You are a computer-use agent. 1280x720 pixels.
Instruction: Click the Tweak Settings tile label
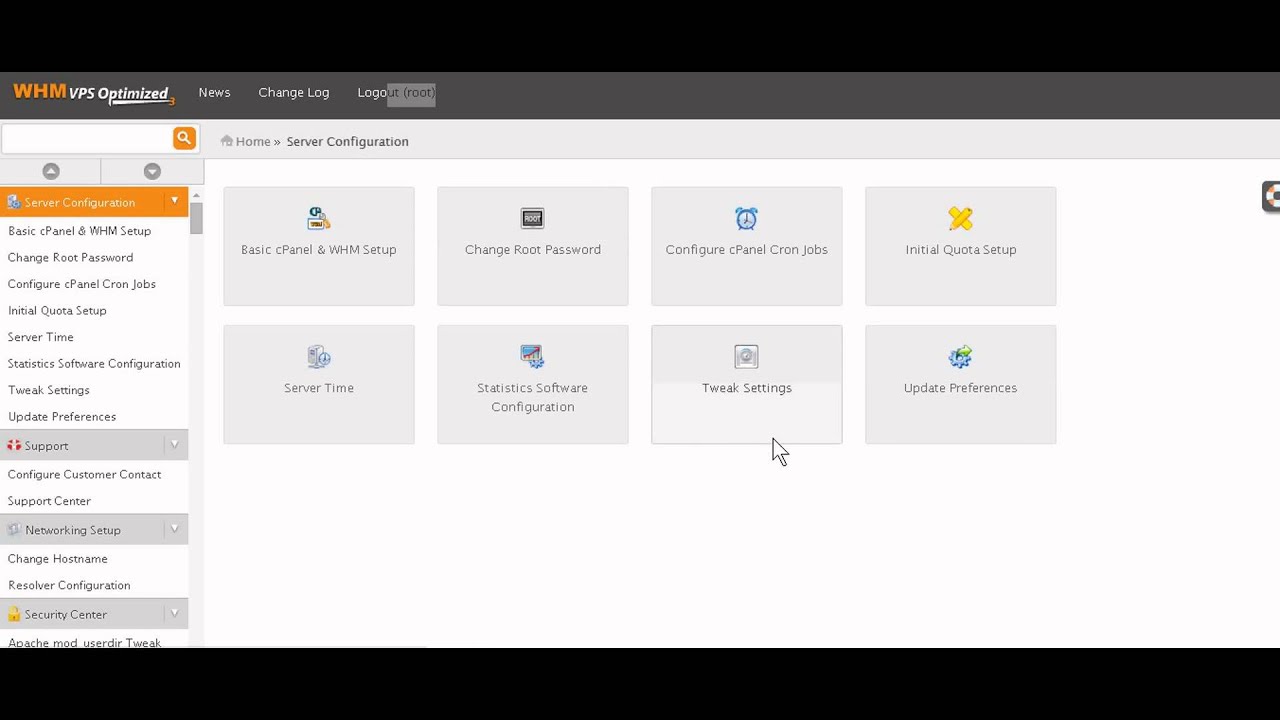point(747,387)
